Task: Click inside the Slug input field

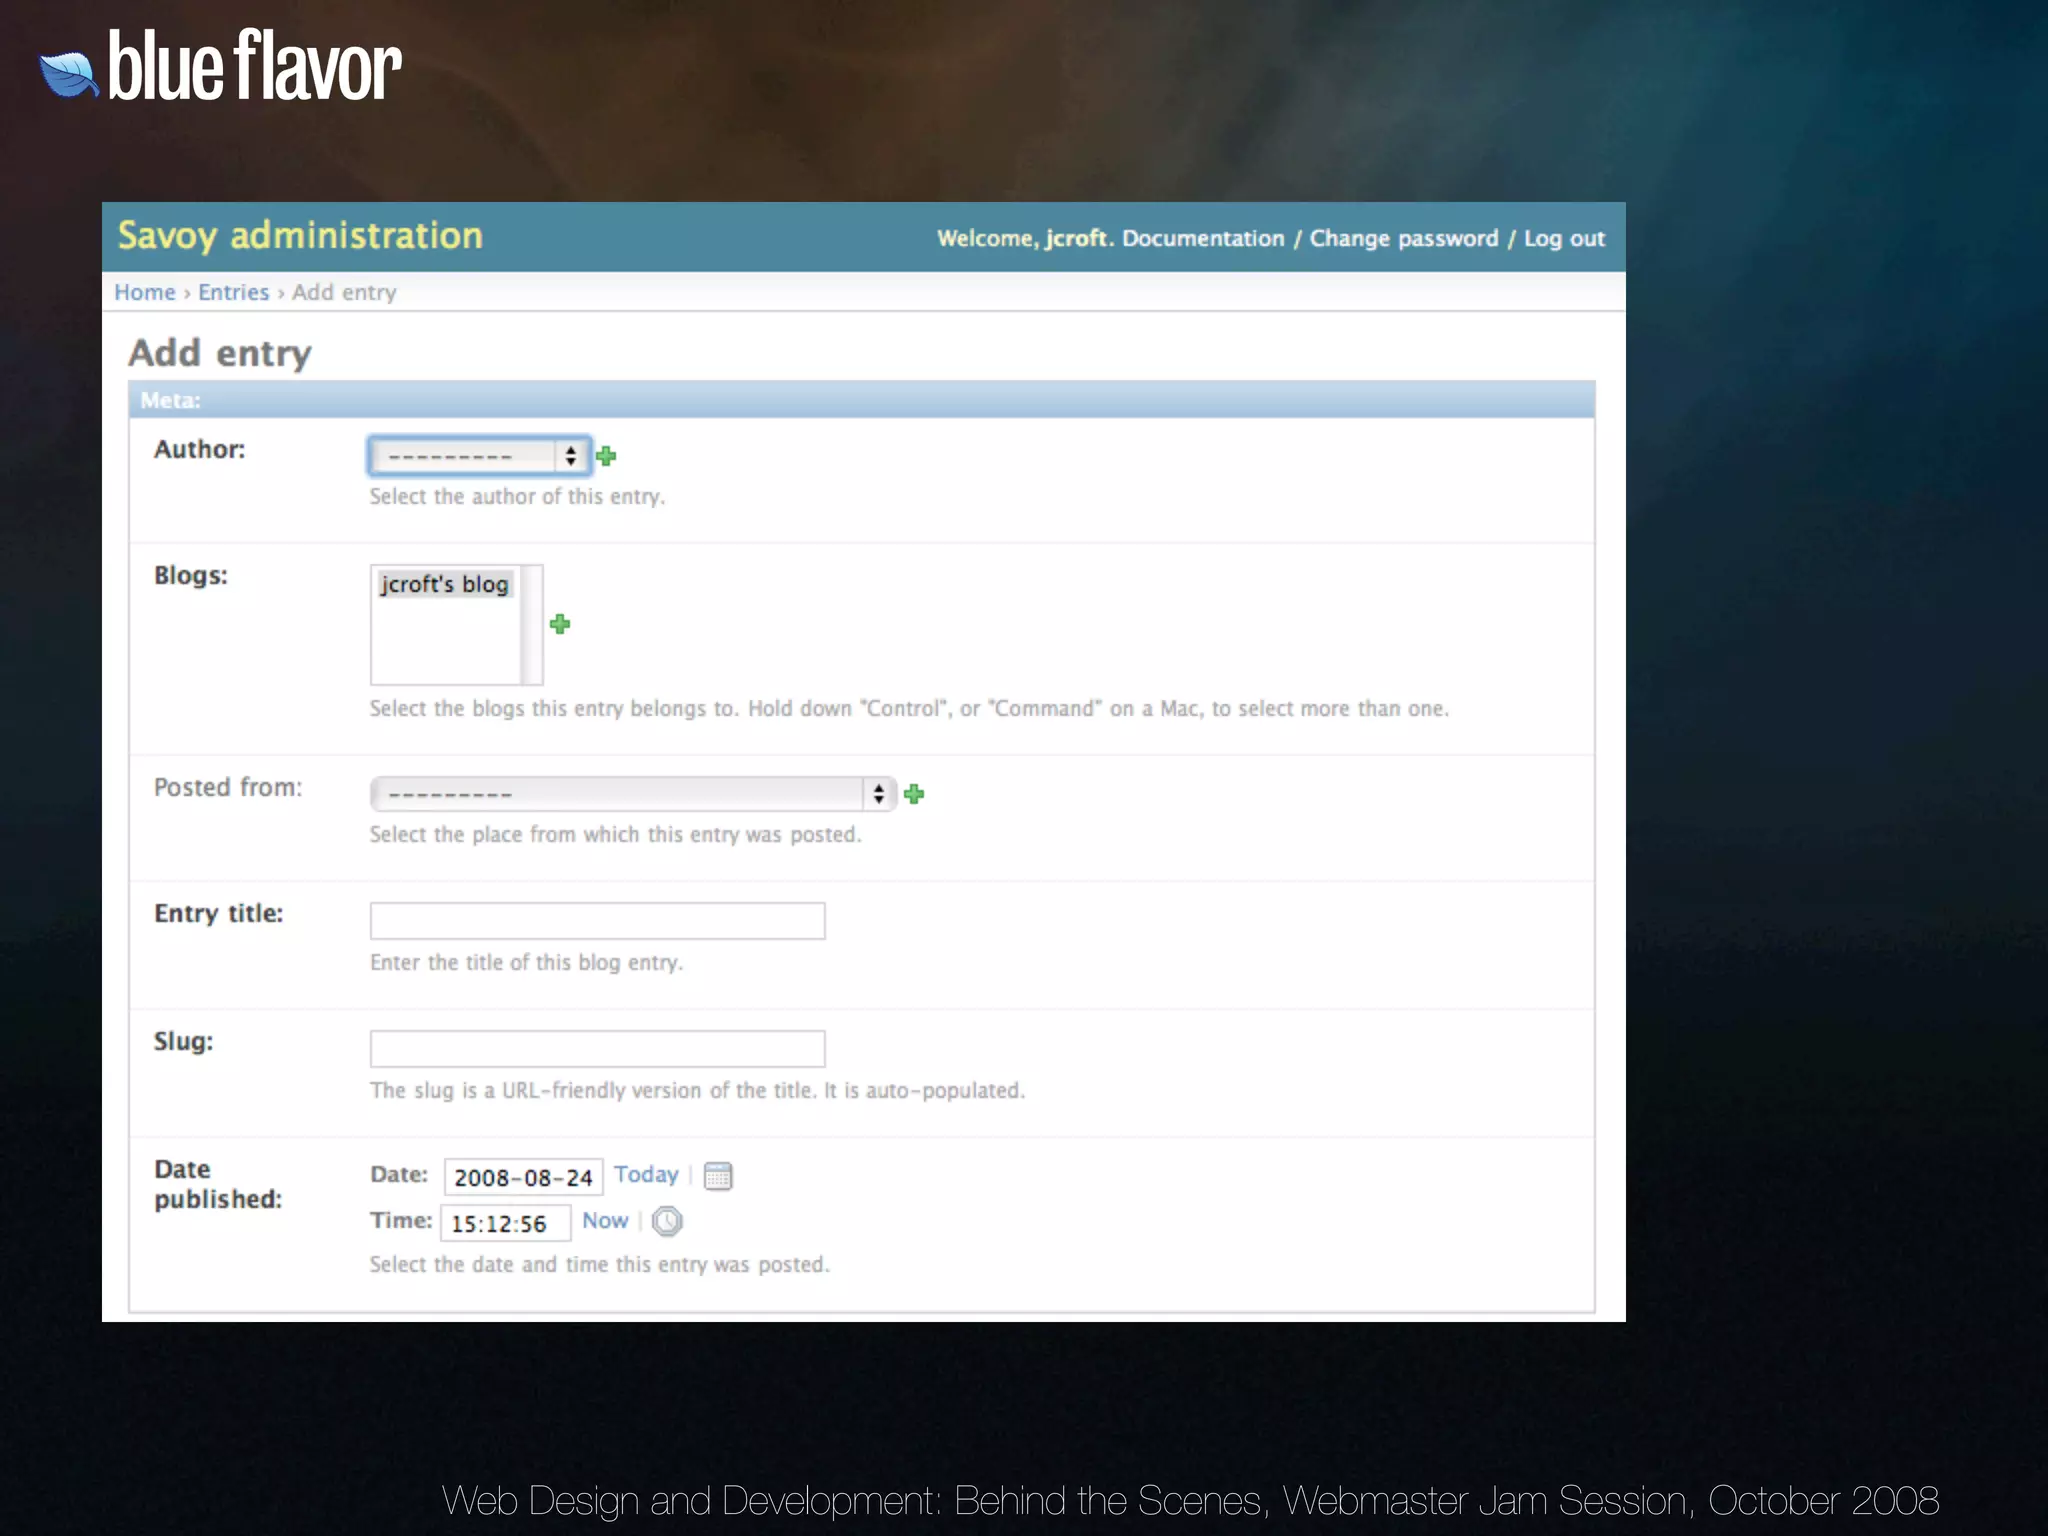Action: pos(597,1048)
